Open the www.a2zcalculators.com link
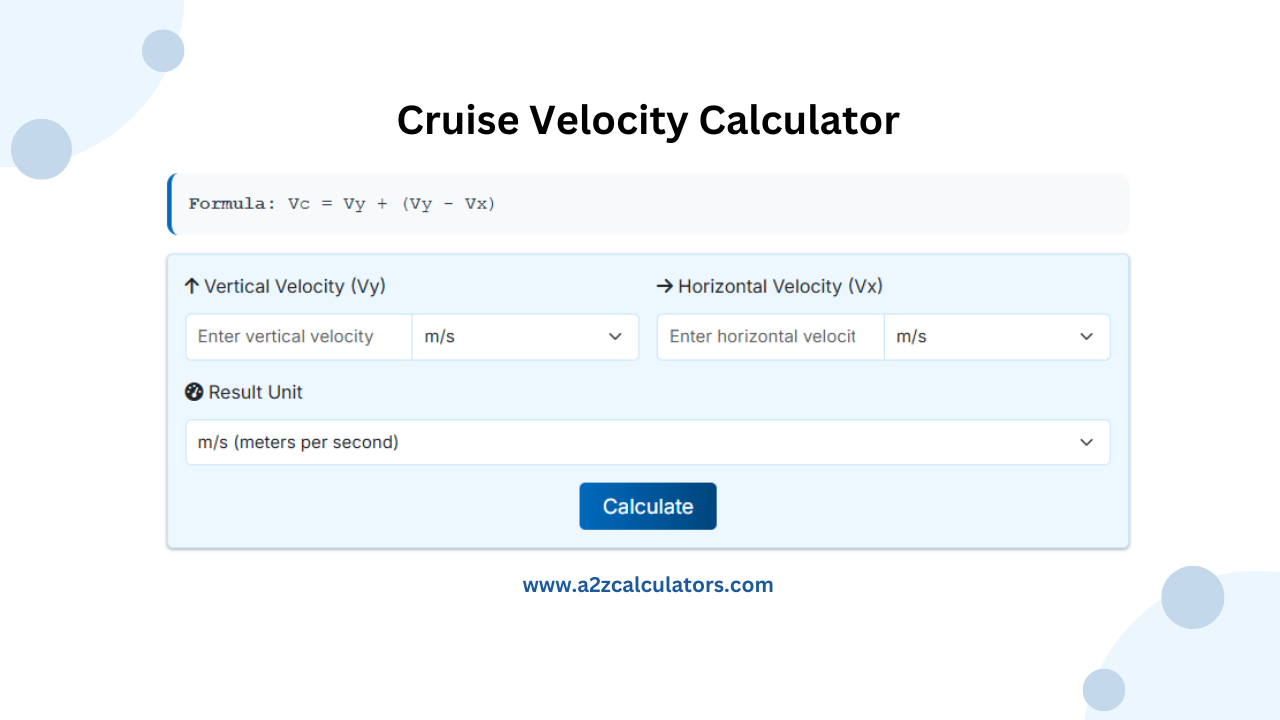 point(648,584)
